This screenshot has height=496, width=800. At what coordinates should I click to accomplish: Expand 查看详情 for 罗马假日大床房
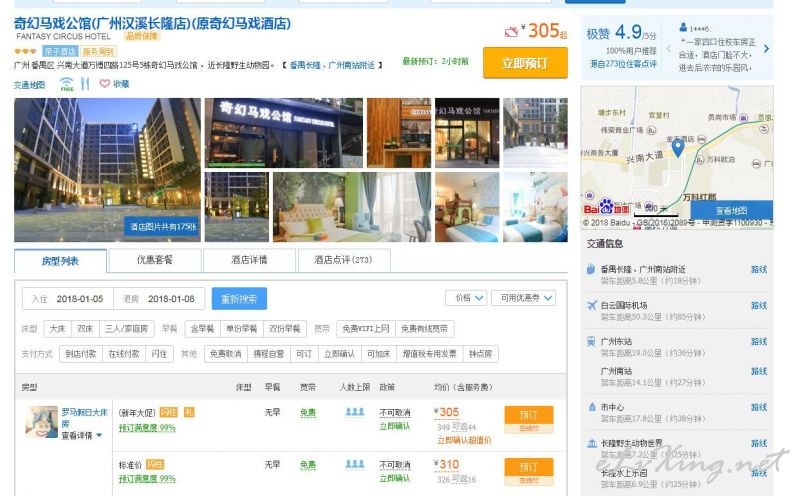(x=82, y=435)
